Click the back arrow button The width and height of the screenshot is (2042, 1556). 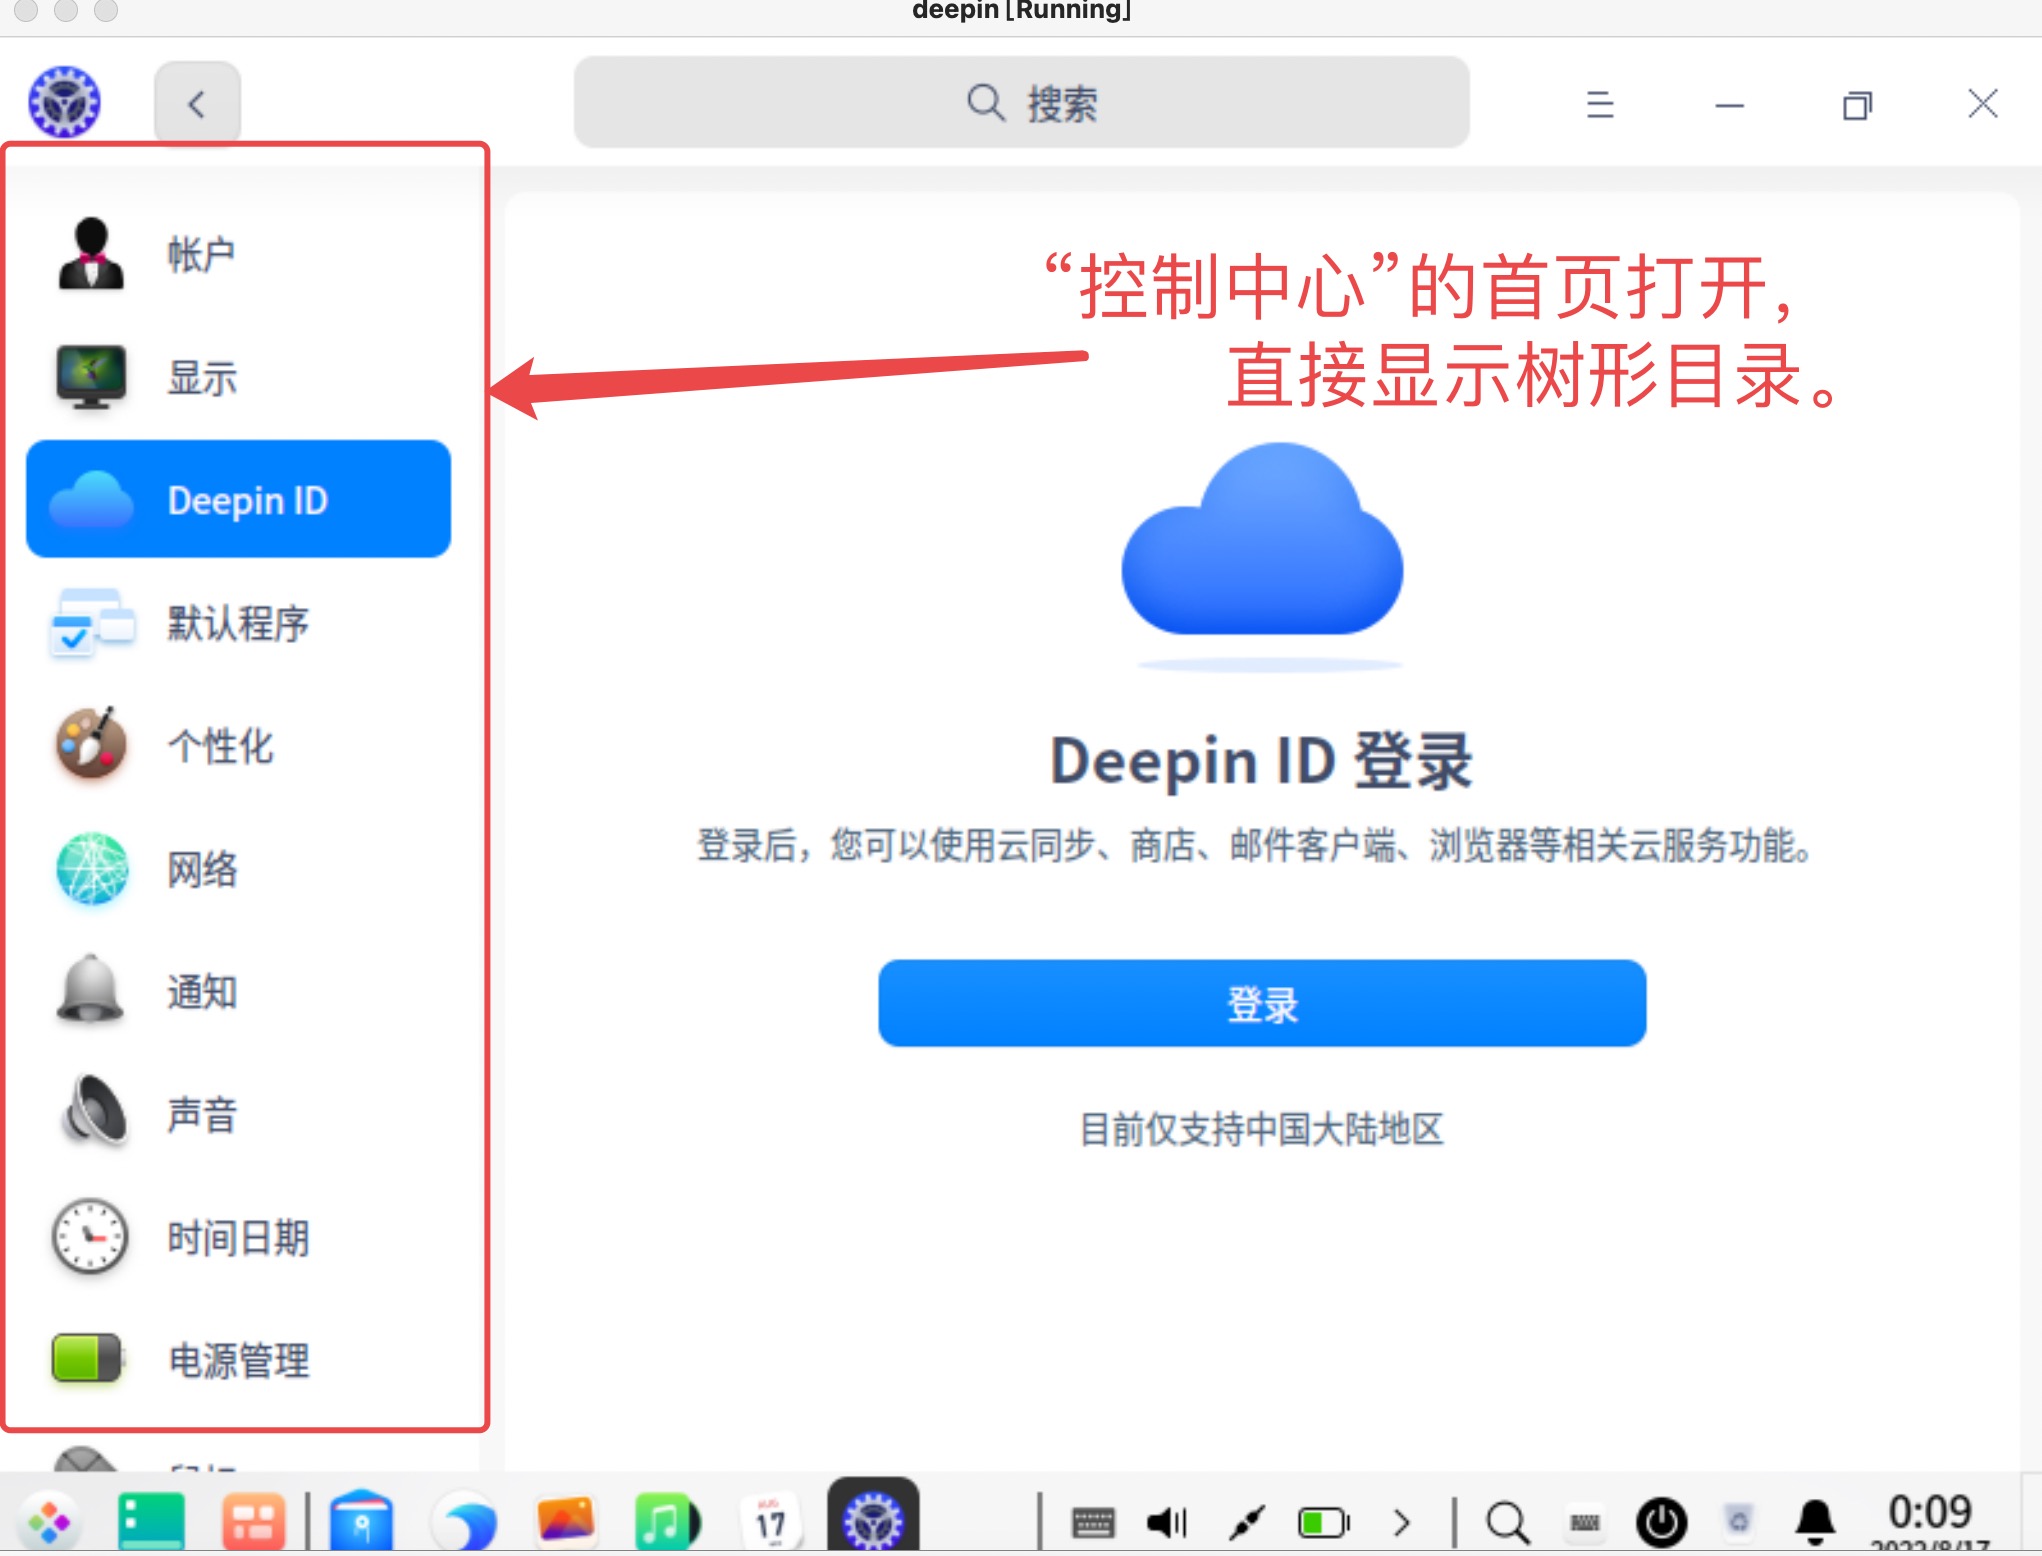[x=197, y=104]
